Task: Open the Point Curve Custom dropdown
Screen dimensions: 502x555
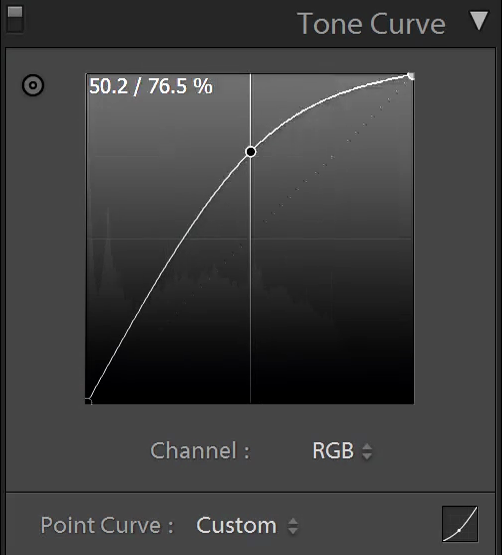Action: (247, 526)
